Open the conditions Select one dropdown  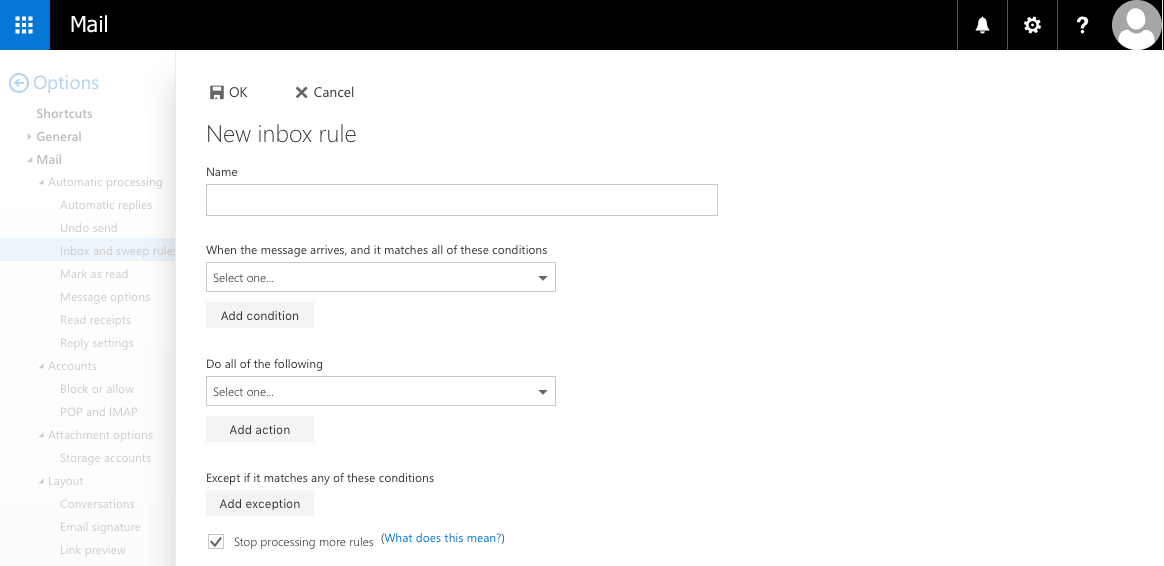tap(380, 278)
